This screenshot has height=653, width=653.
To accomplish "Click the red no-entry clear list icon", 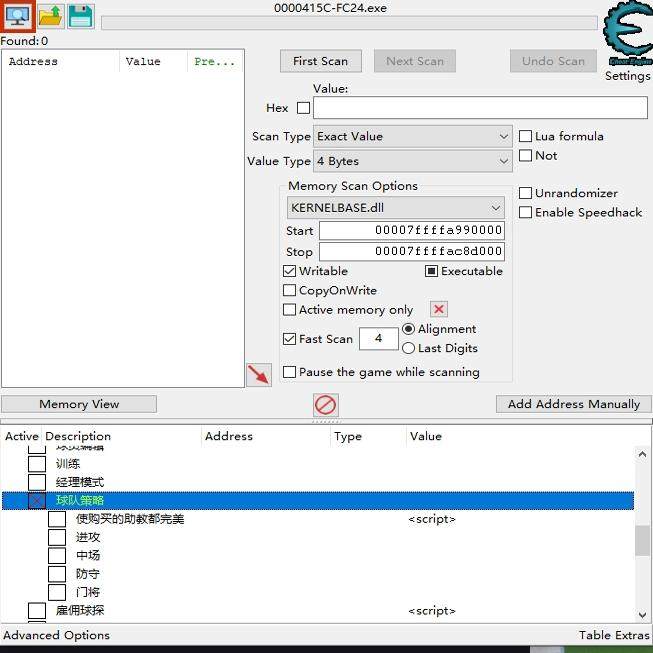I will coord(326,405).
